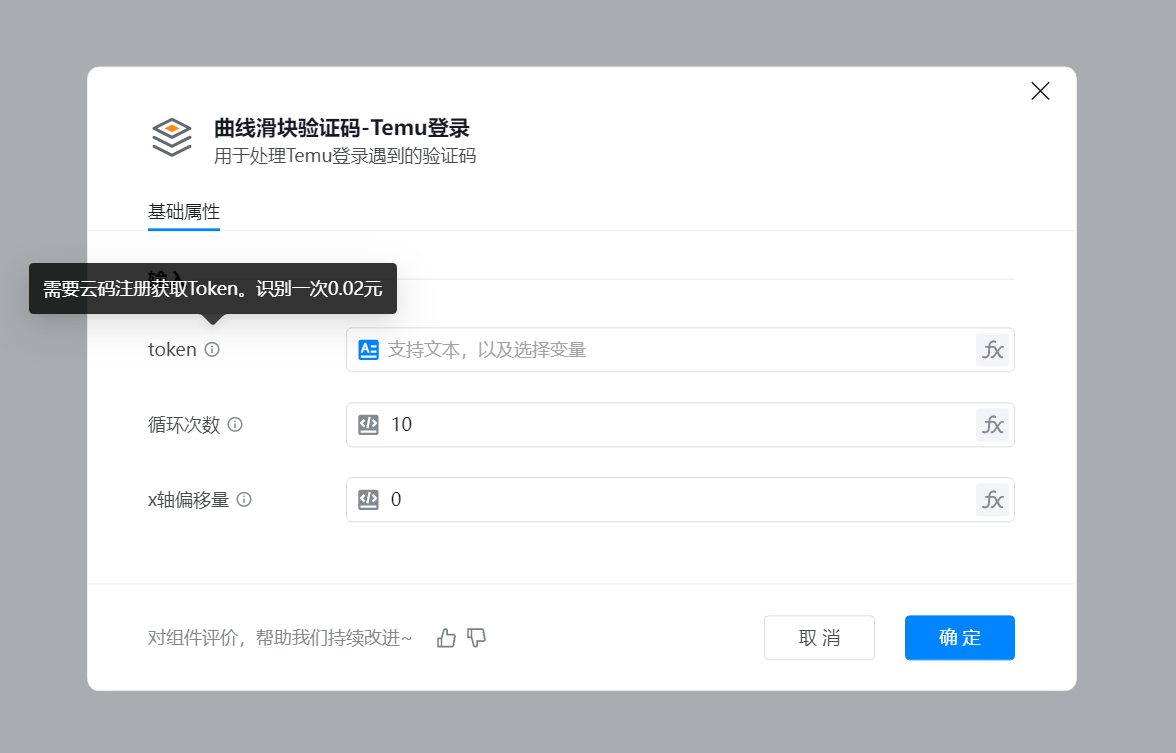Click the code-mode icon in the 循环次数 field

(x=368, y=425)
